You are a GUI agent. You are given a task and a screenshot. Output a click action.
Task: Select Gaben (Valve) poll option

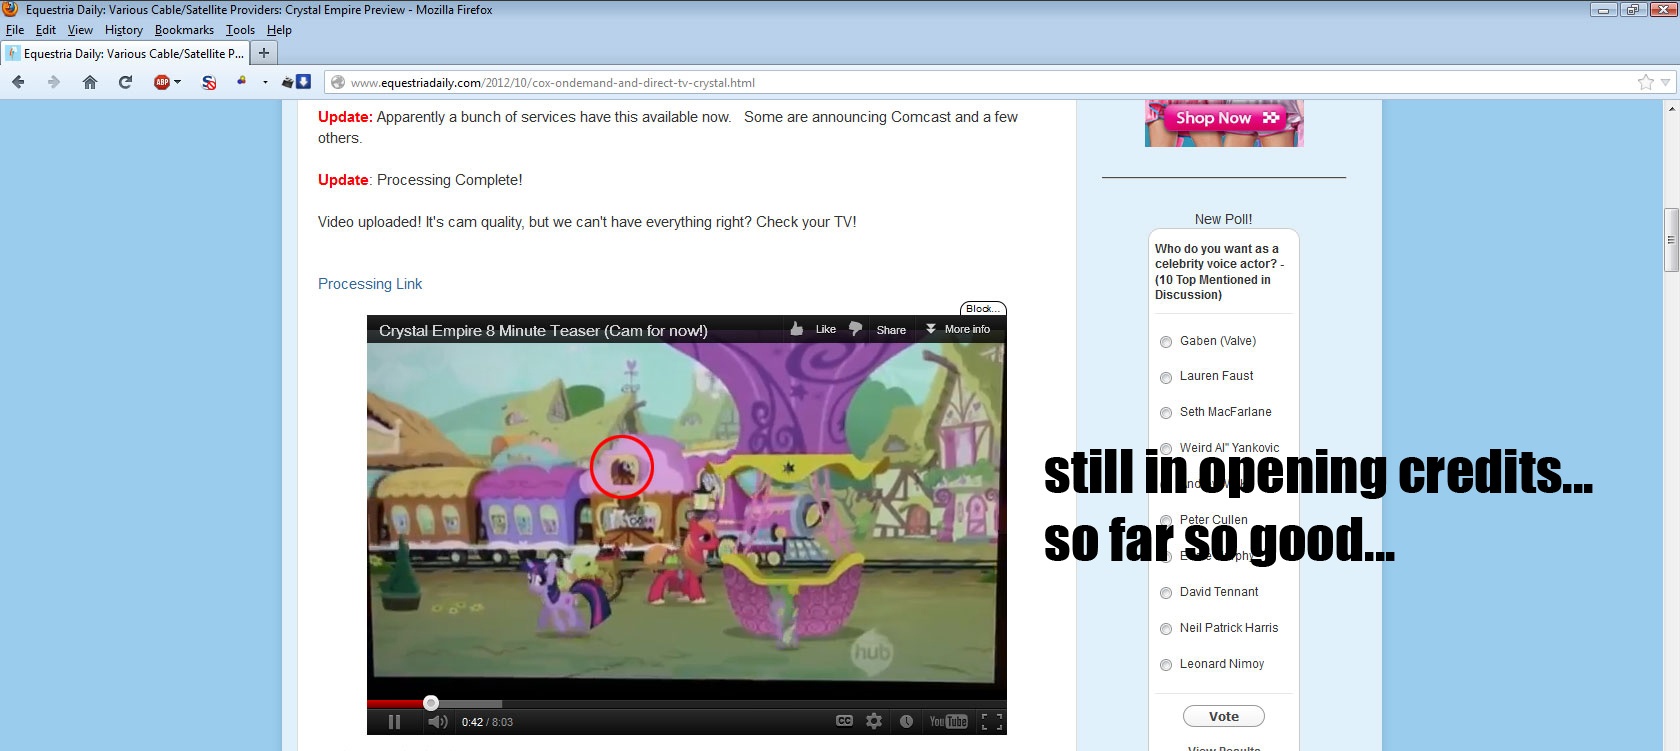tap(1166, 342)
